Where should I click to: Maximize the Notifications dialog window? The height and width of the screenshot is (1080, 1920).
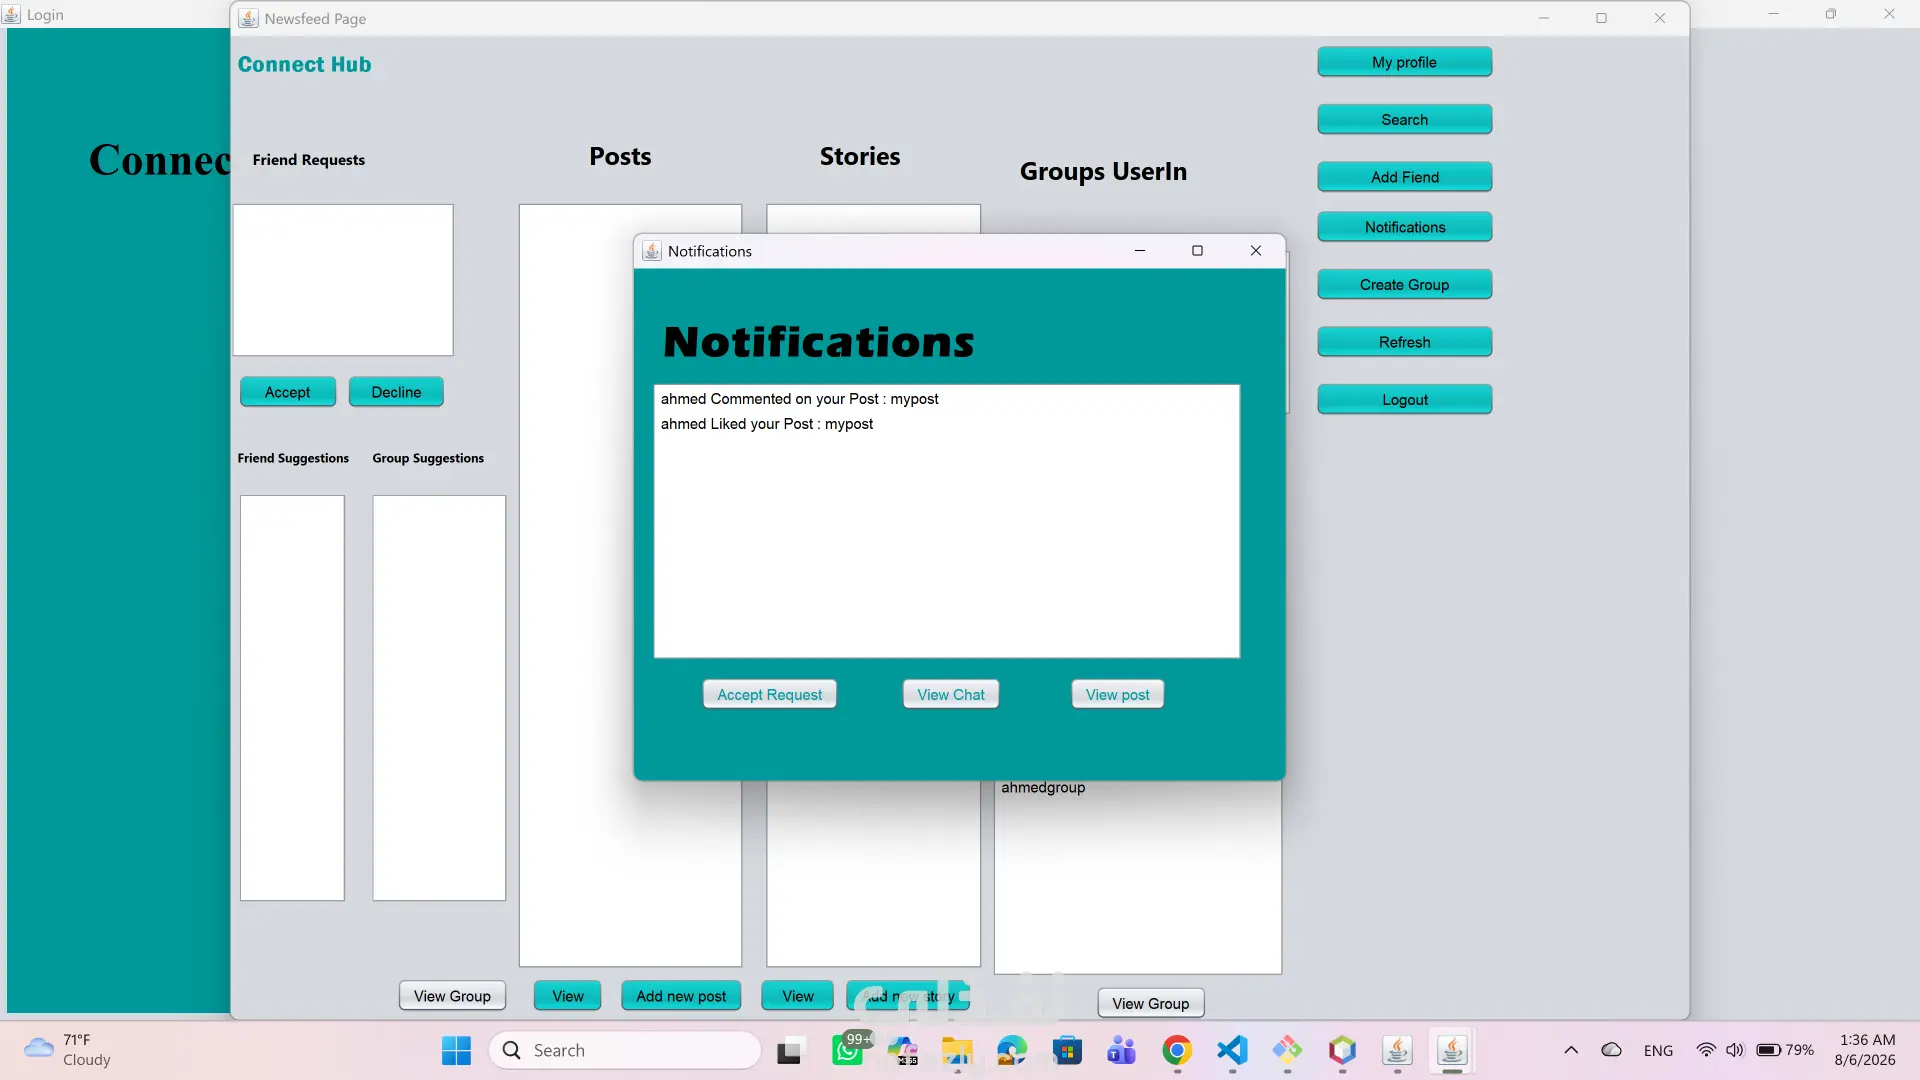tap(1197, 251)
